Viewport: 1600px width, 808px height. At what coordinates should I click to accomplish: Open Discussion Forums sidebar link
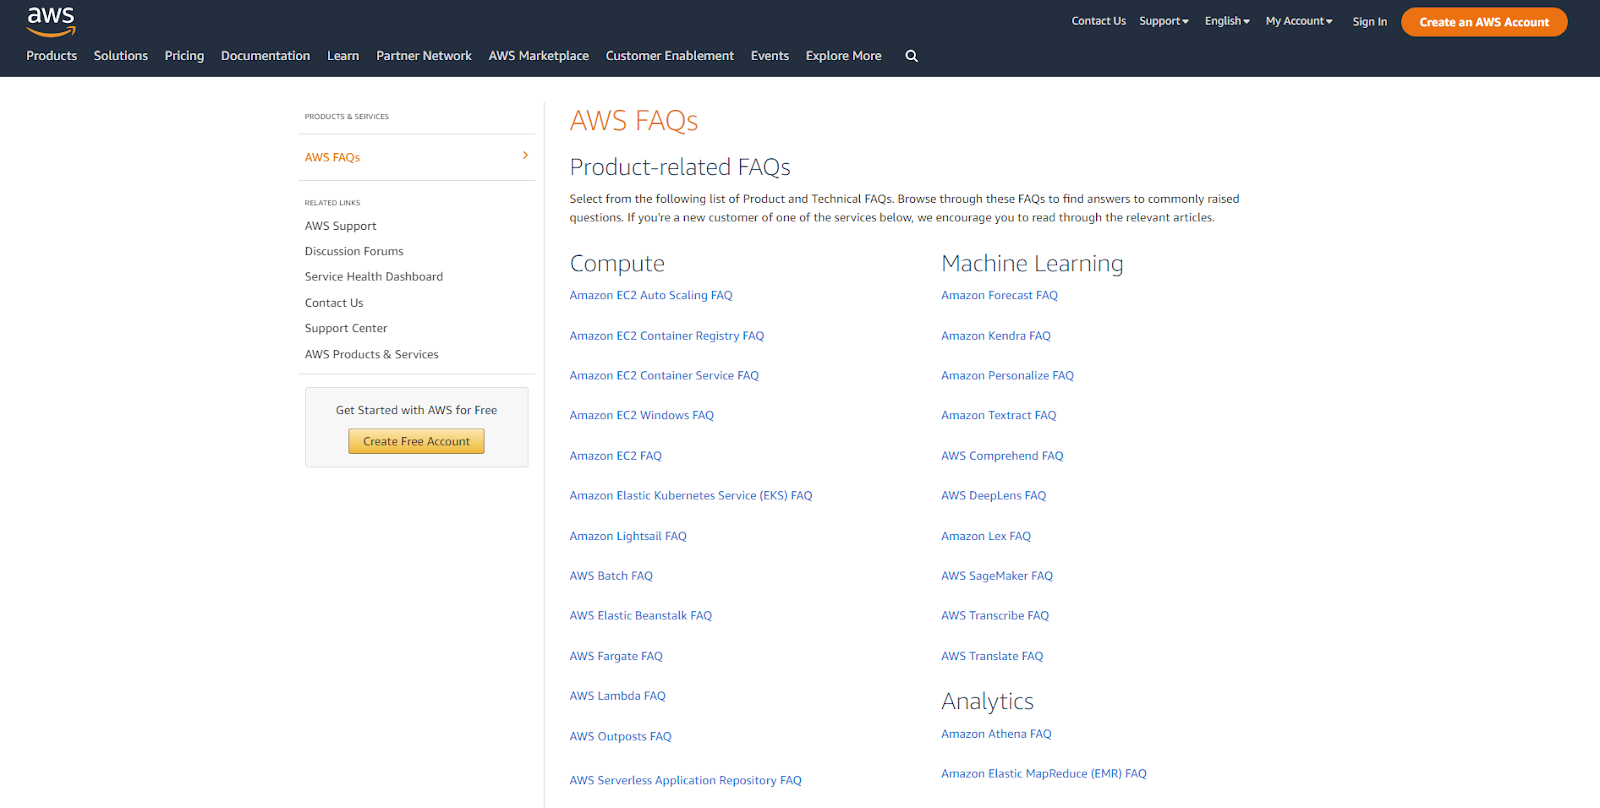click(x=354, y=251)
